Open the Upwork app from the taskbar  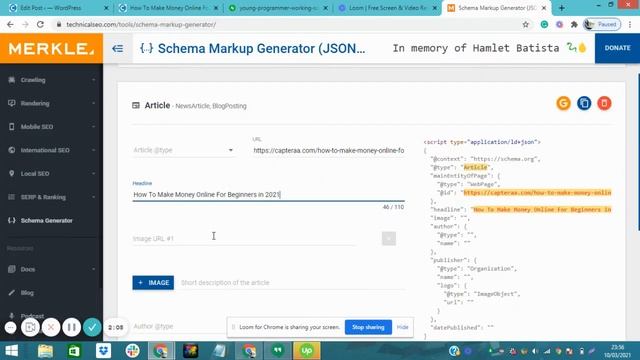point(307,351)
